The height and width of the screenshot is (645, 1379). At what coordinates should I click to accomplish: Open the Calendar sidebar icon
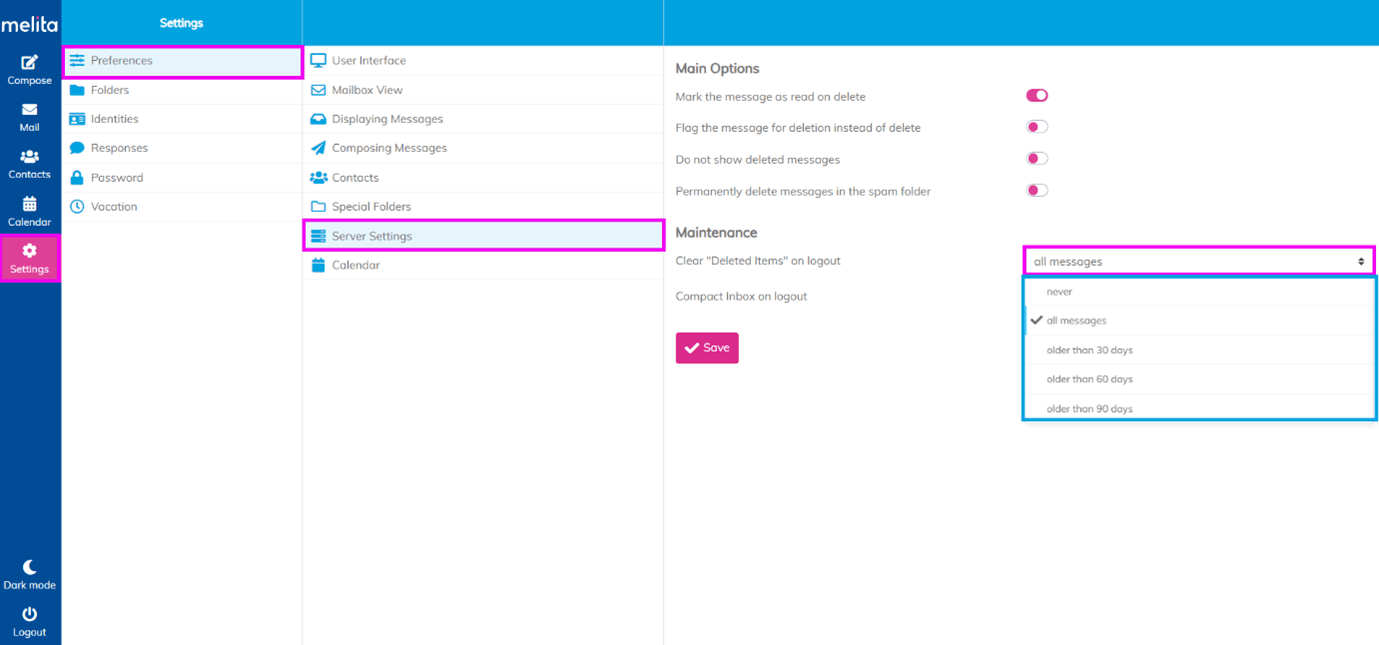pos(29,211)
